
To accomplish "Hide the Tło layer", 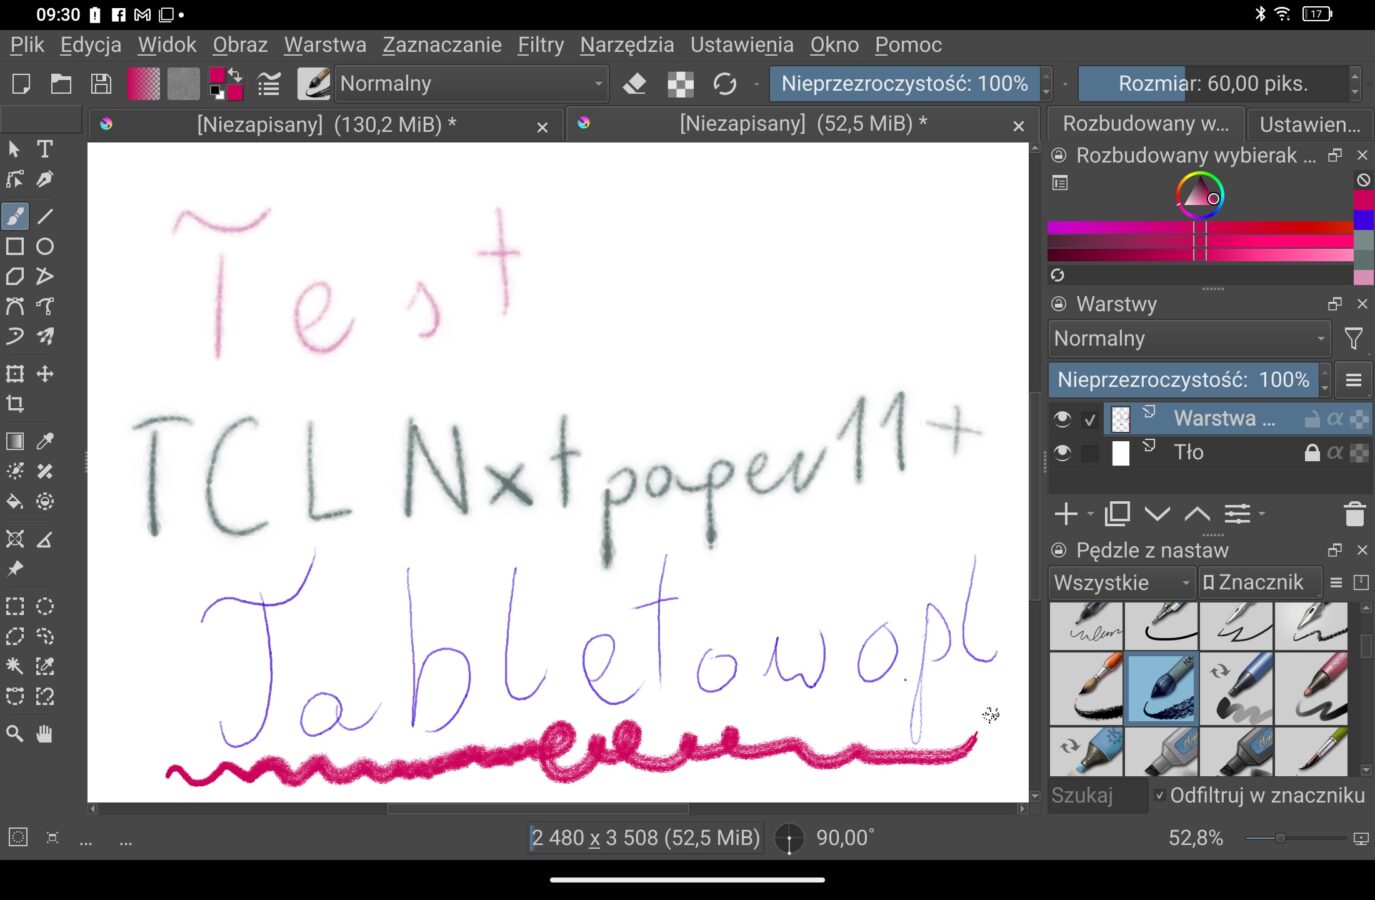I will [x=1062, y=453].
